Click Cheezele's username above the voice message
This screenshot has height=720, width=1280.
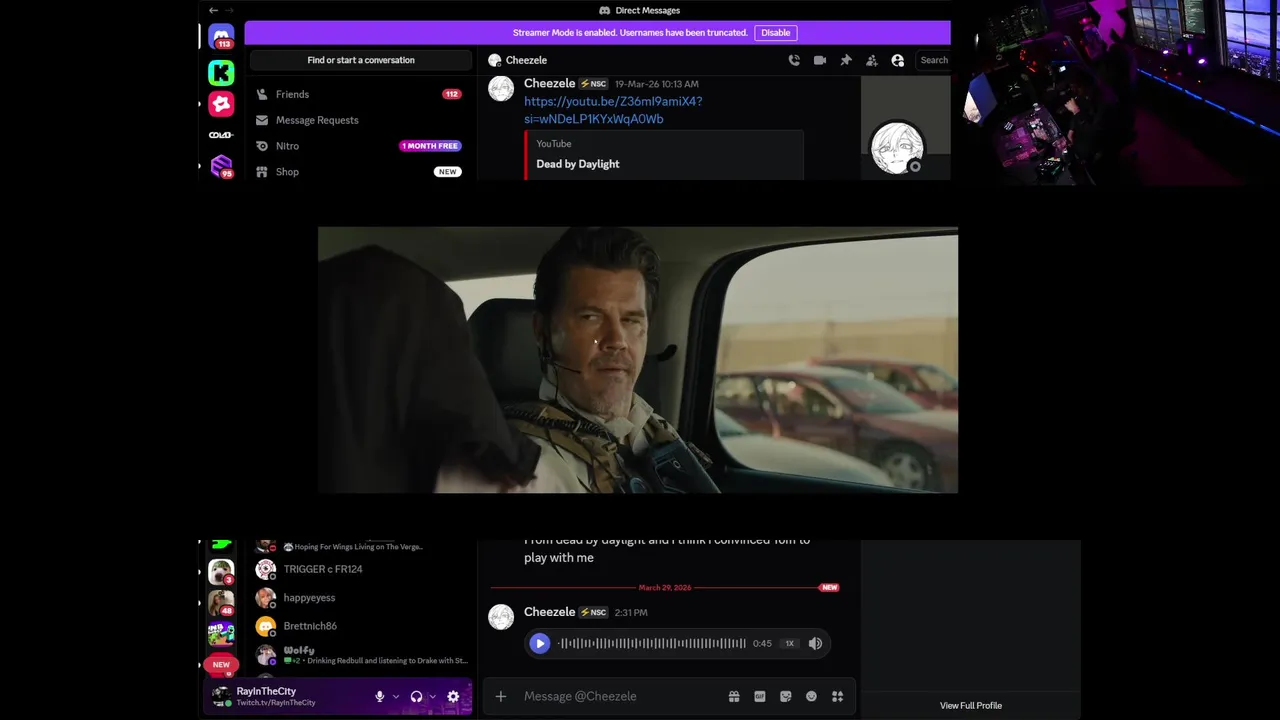[x=550, y=612]
